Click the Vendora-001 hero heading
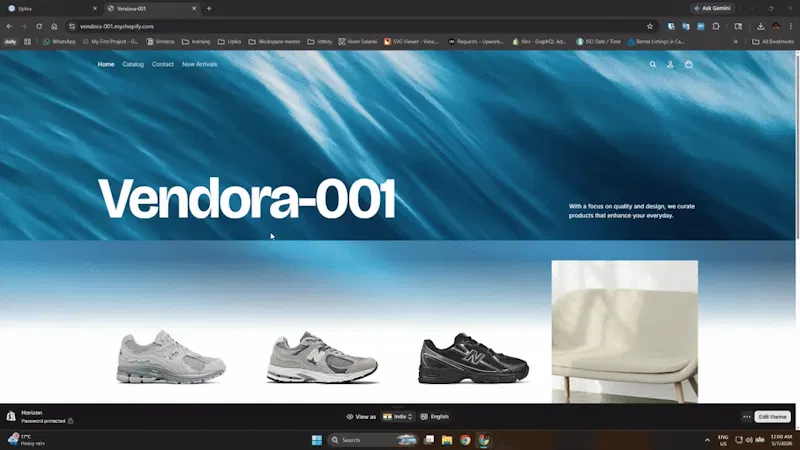This screenshot has width=800, height=450. pos(247,199)
